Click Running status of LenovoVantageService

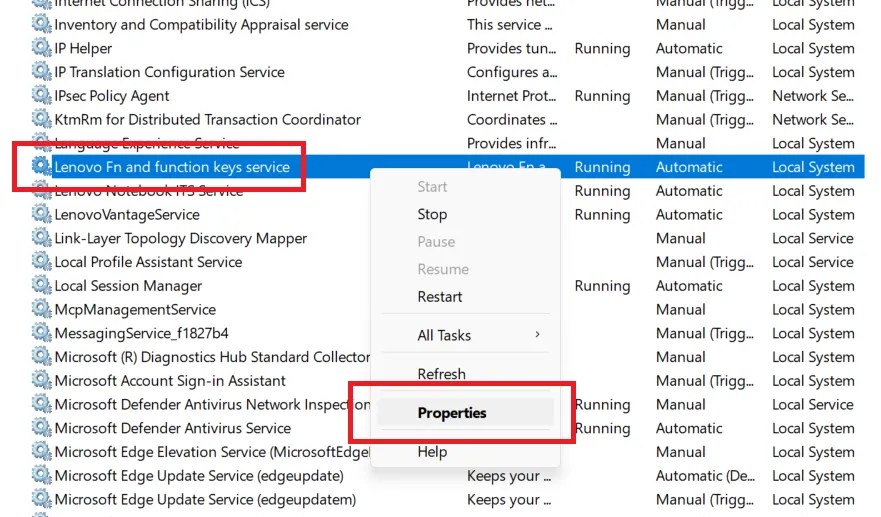[602, 215]
